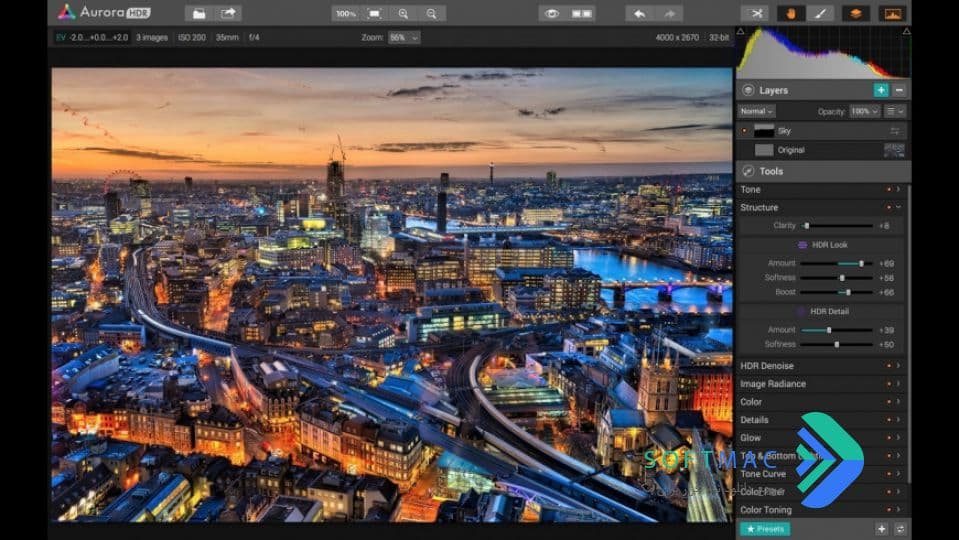Click the Clarity slider track

pos(837,226)
